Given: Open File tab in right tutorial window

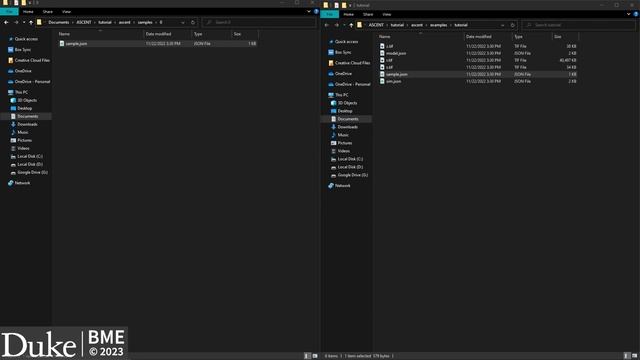Looking at the screenshot, I should pyautogui.click(x=329, y=14).
